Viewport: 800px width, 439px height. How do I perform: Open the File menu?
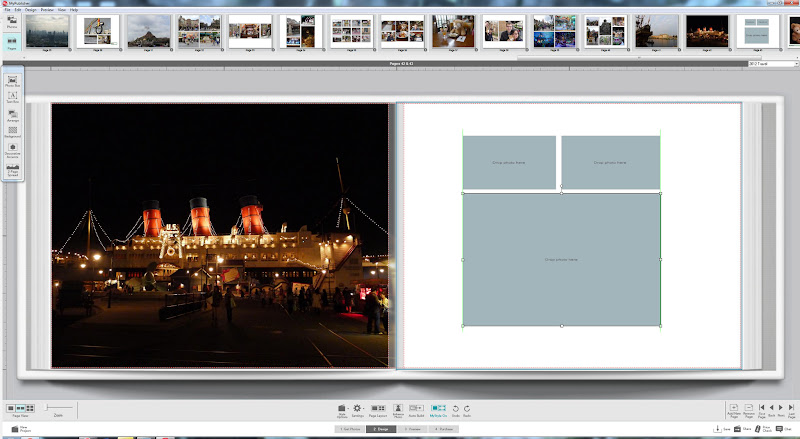coord(8,10)
